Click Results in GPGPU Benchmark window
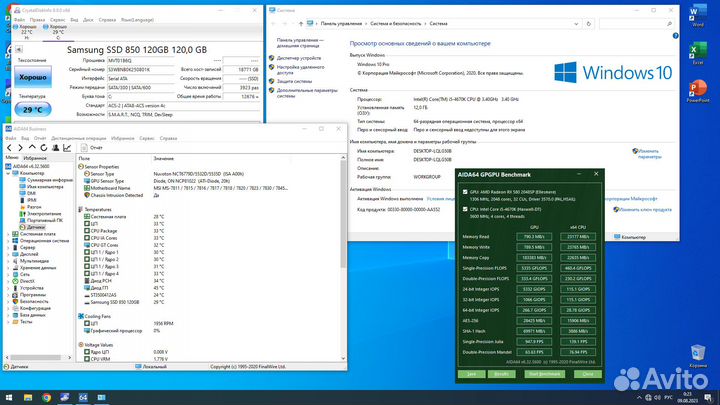The image size is (720, 405). 501,374
